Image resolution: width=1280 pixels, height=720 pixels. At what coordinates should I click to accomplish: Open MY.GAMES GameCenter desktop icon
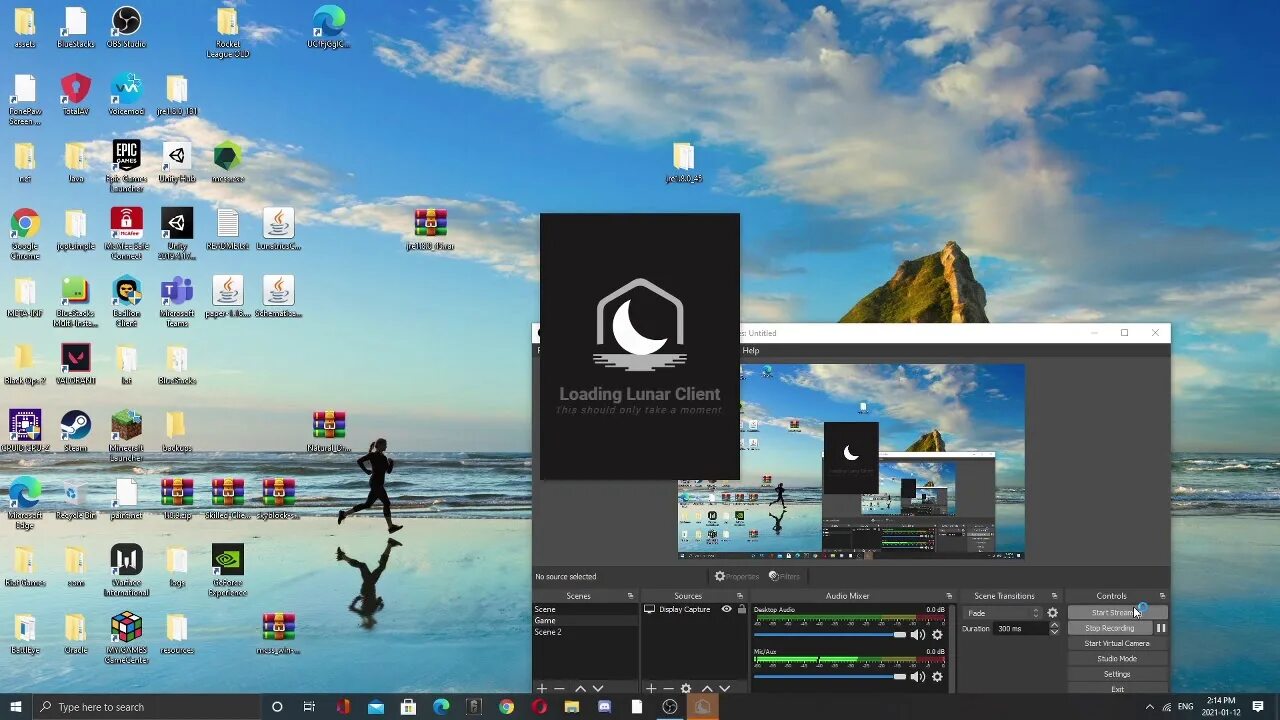[x=126, y=637]
